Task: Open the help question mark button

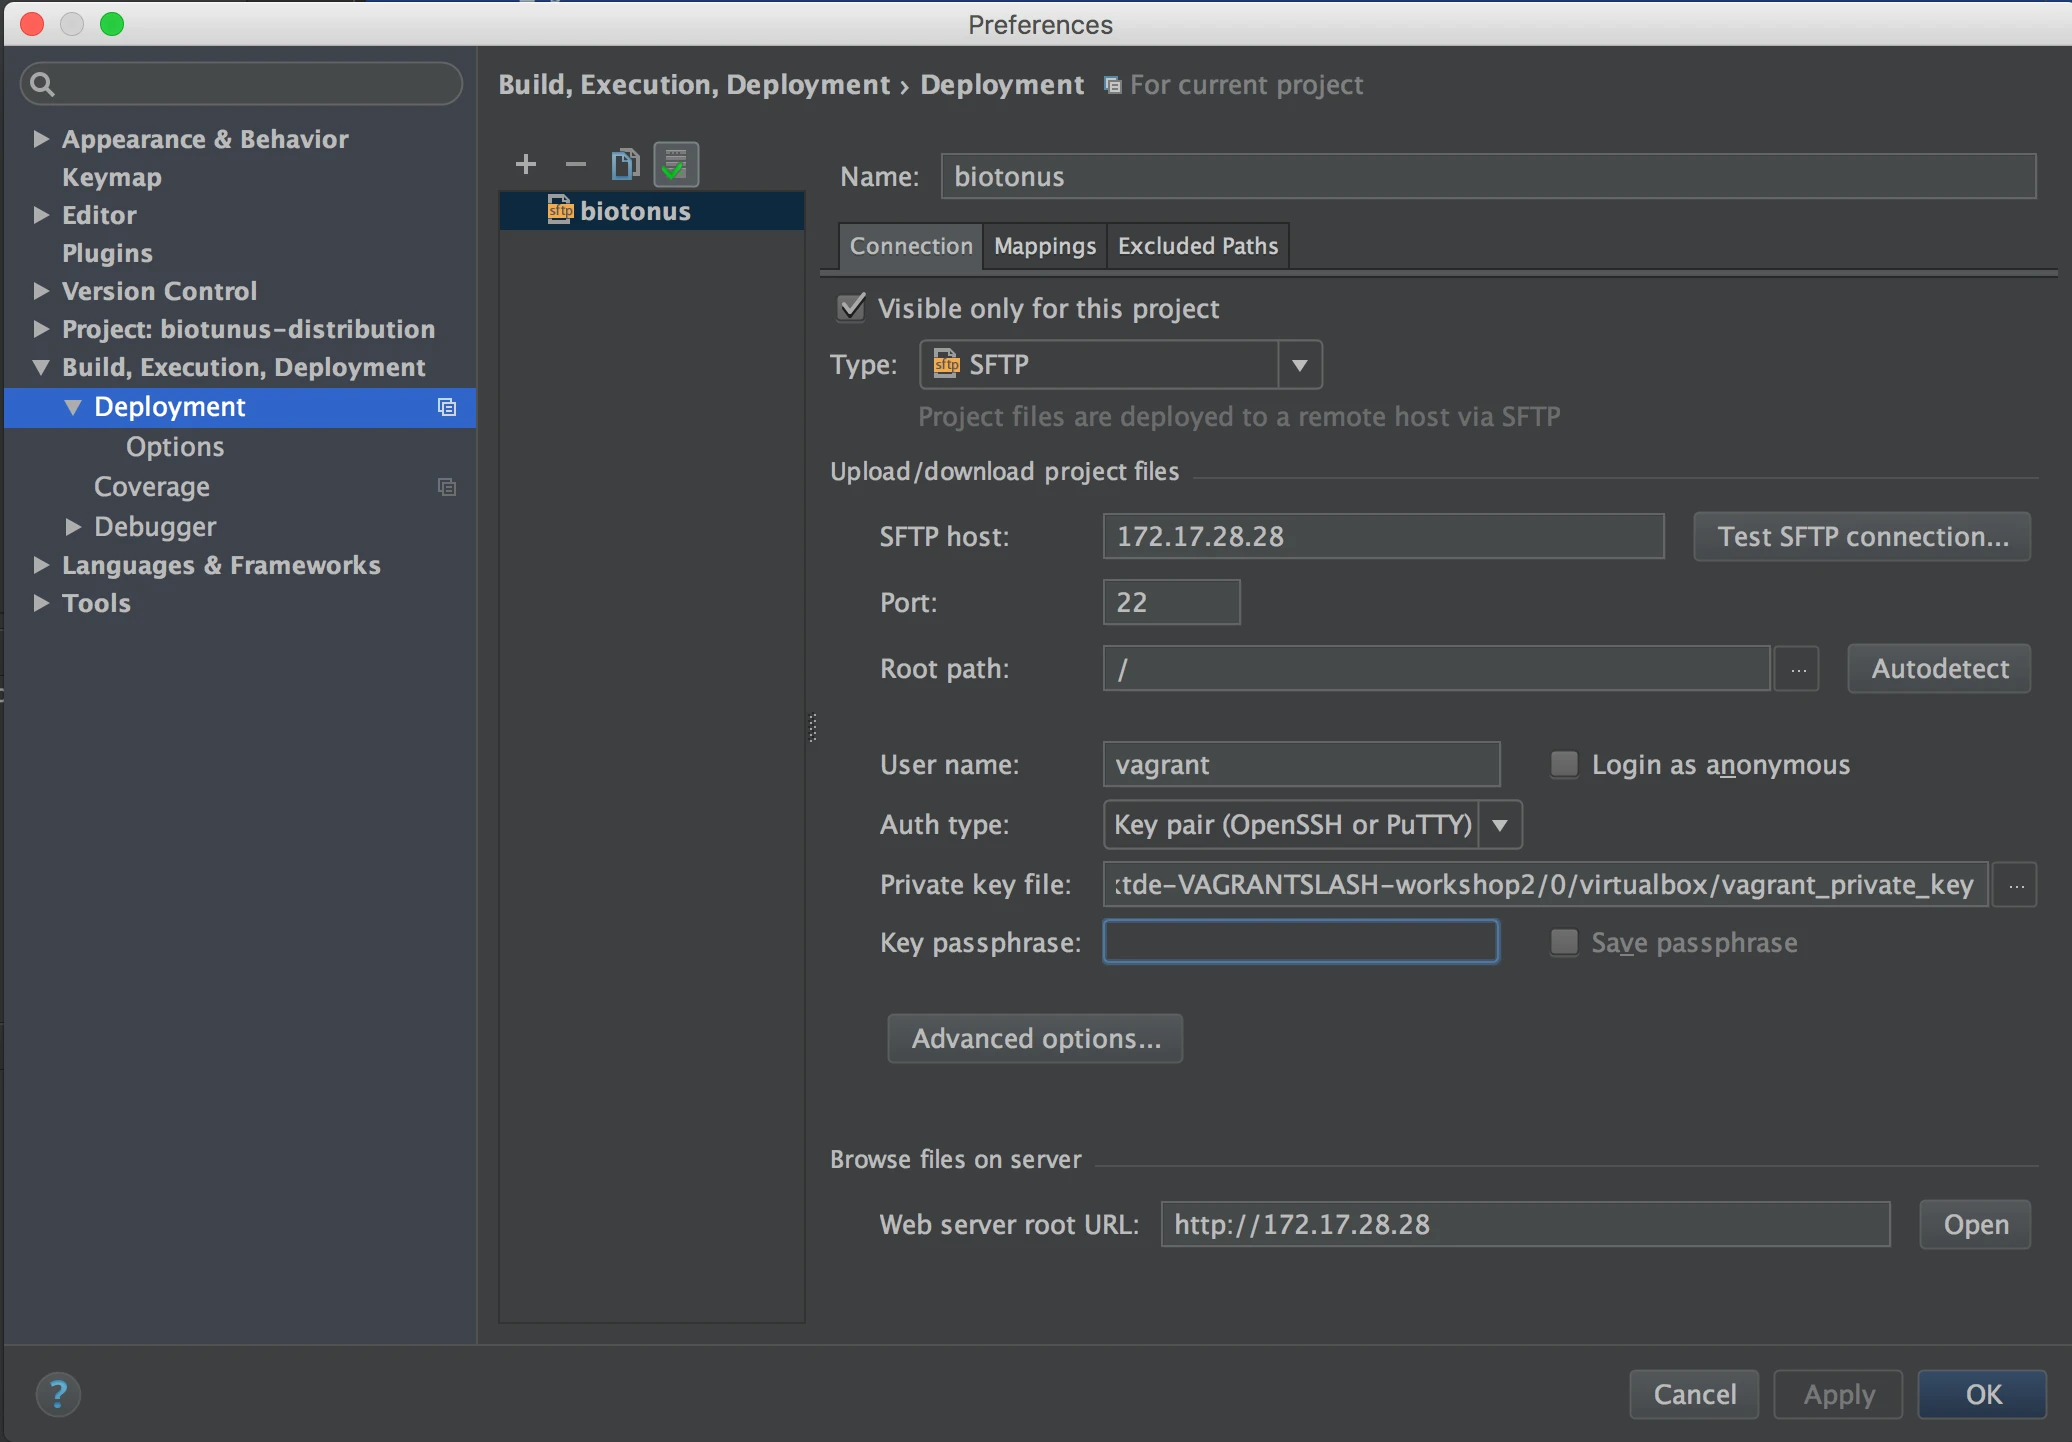Action: pyautogui.click(x=58, y=1394)
